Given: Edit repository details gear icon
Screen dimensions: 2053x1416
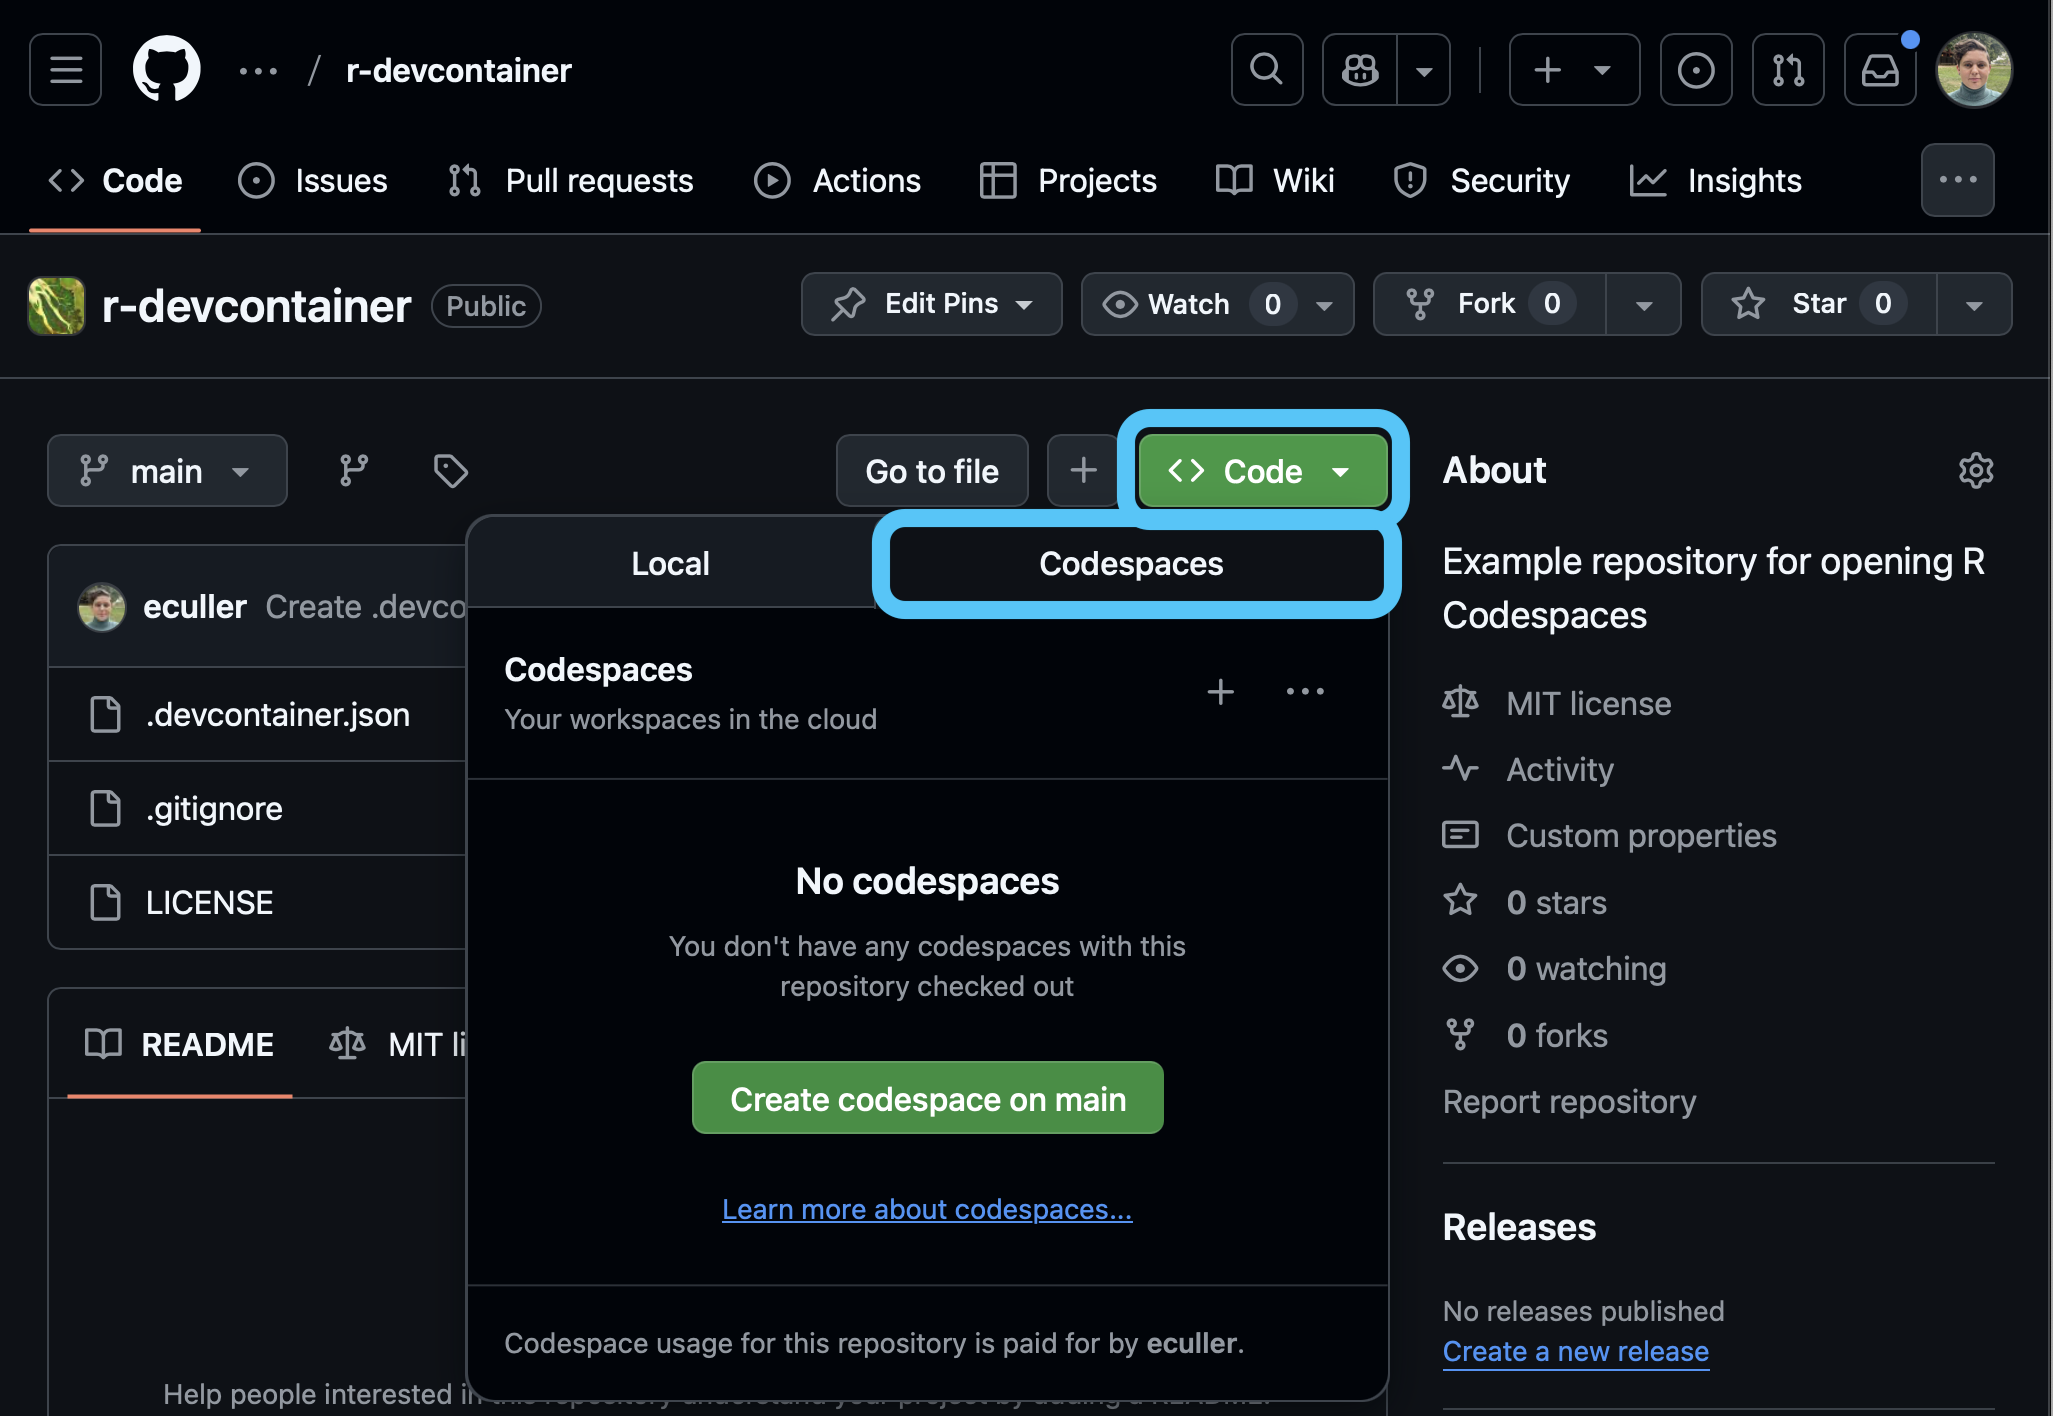Looking at the screenshot, I should click(x=1976, y=470).
